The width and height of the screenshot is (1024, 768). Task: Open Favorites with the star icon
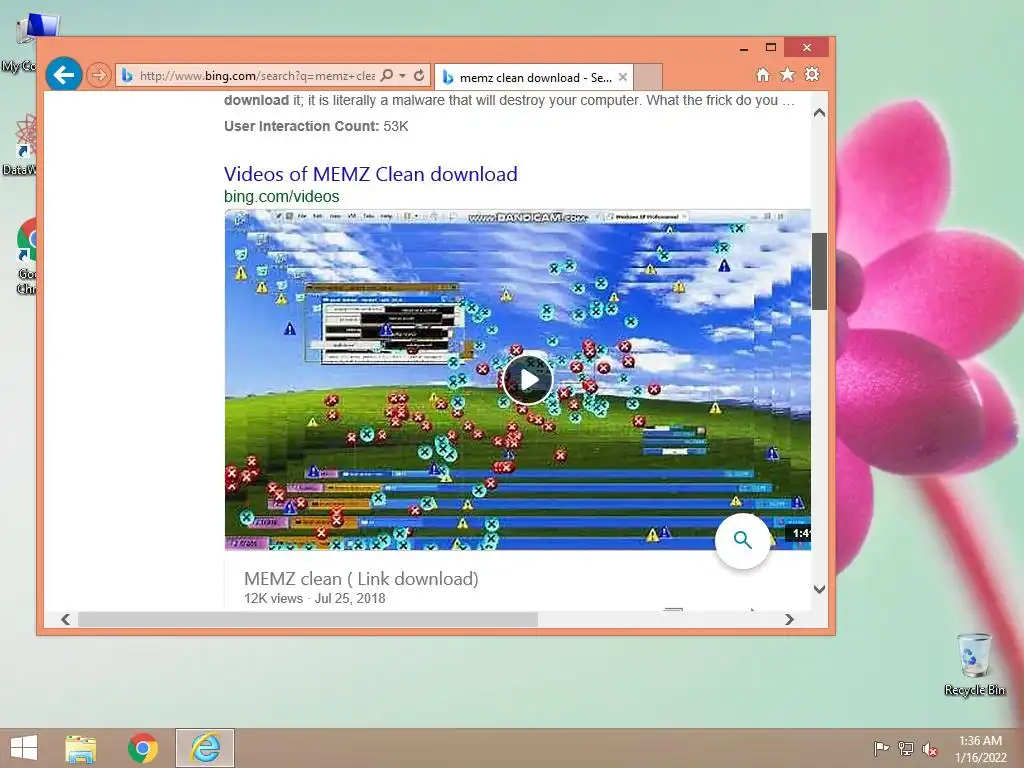click(788, 74)
